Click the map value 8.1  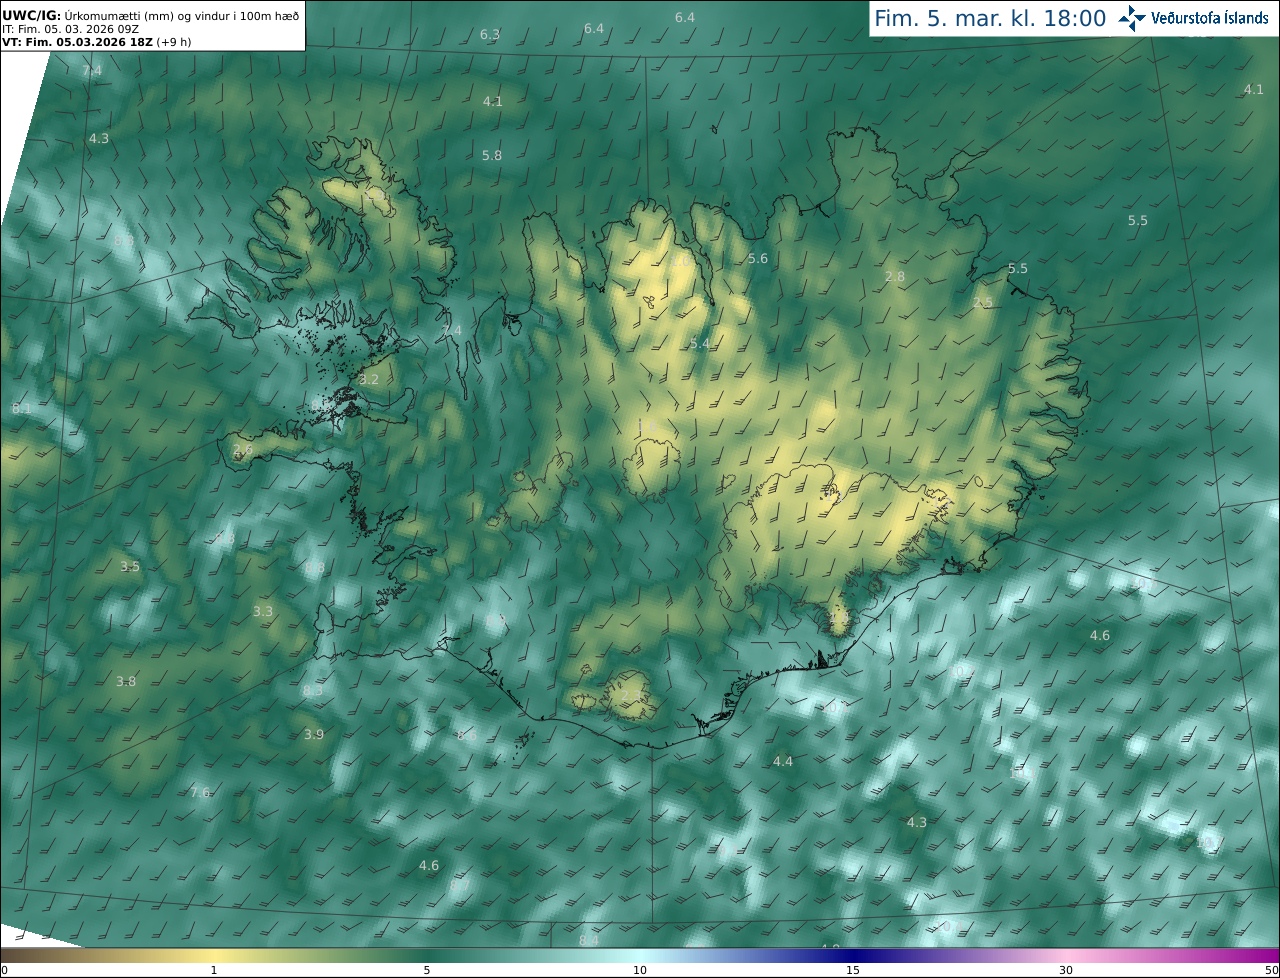pyautogui.click(x=22, y=409)
